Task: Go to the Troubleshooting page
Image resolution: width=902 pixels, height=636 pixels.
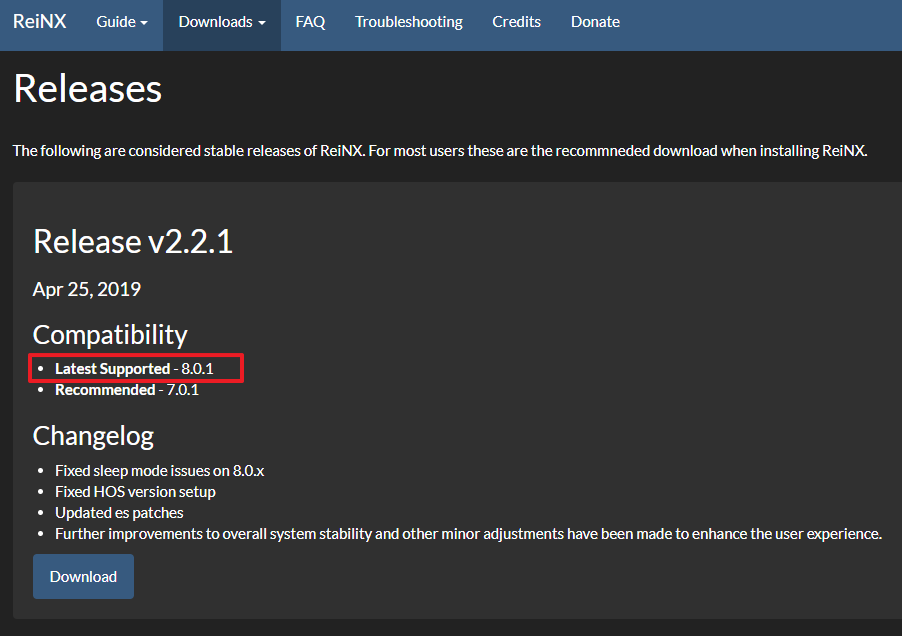Action: (x=408, y=22)
